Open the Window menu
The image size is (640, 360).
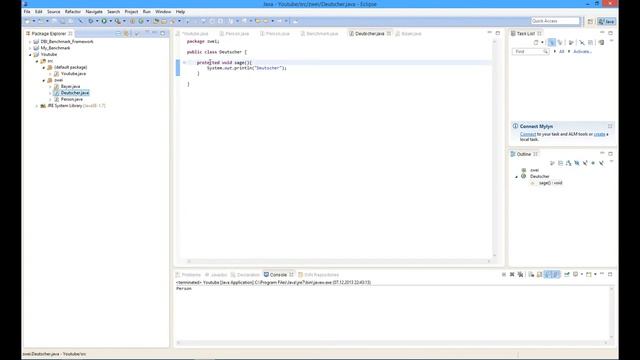pyautogui.click(x=163, y=12)
